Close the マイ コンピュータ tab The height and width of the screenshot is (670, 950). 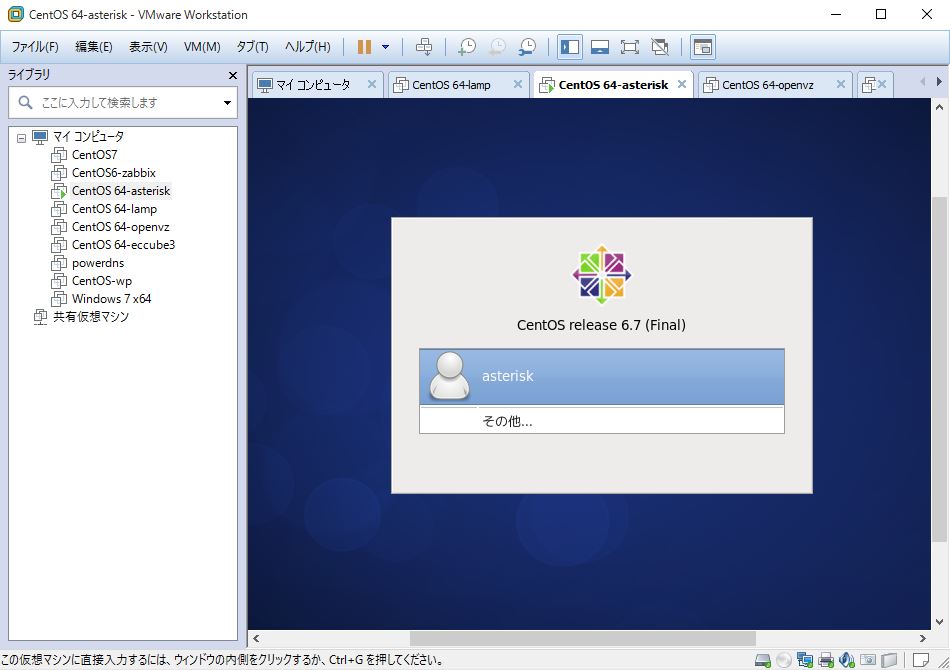(x=372, y=84)
